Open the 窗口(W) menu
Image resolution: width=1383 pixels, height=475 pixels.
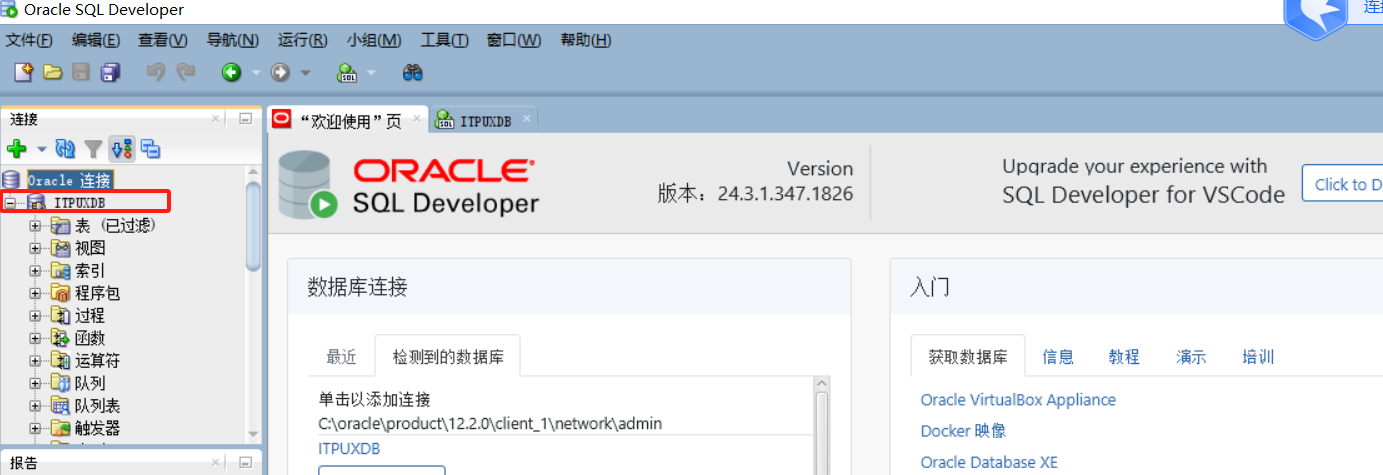514,40
